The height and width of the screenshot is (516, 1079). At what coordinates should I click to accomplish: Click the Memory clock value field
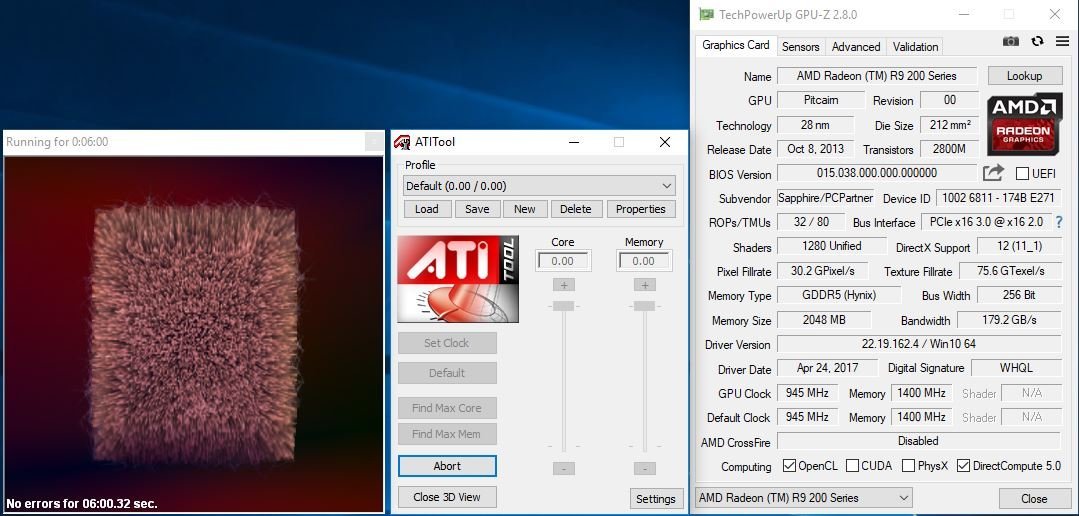coord(644,261)
